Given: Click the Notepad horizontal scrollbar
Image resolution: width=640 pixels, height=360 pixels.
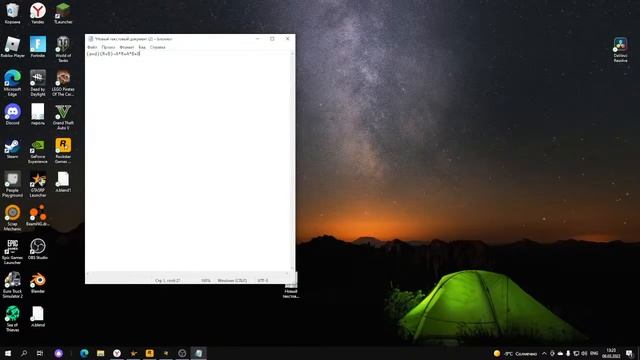Looking at the screenshot, I should point(188,273).
